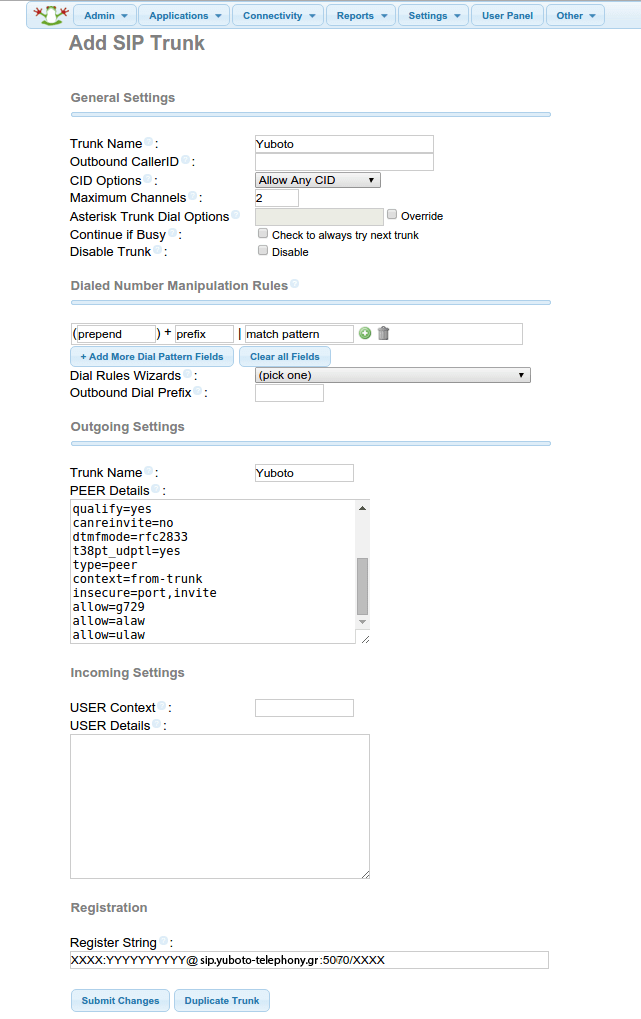Click PEER Details scrollbar down arrow
This screenshot has height=1019, width=641.
(363, 622)
